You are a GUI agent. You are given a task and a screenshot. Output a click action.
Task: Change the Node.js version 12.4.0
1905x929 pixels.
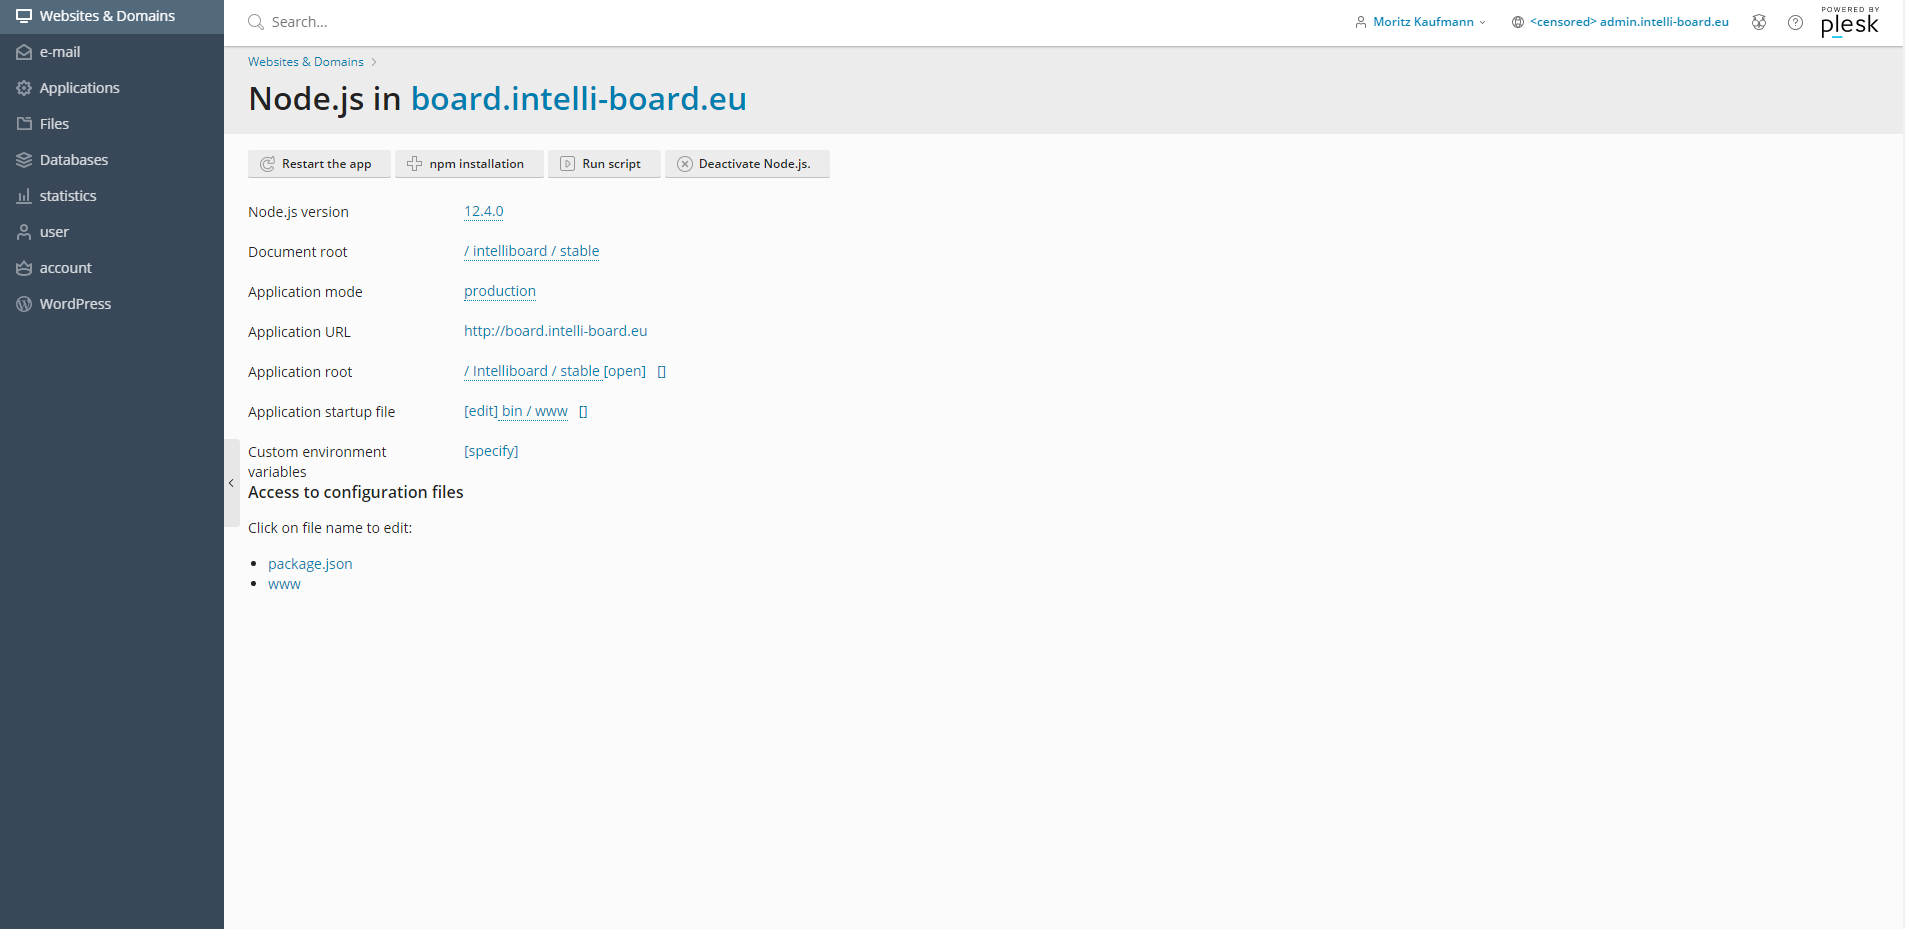[484, 211]
